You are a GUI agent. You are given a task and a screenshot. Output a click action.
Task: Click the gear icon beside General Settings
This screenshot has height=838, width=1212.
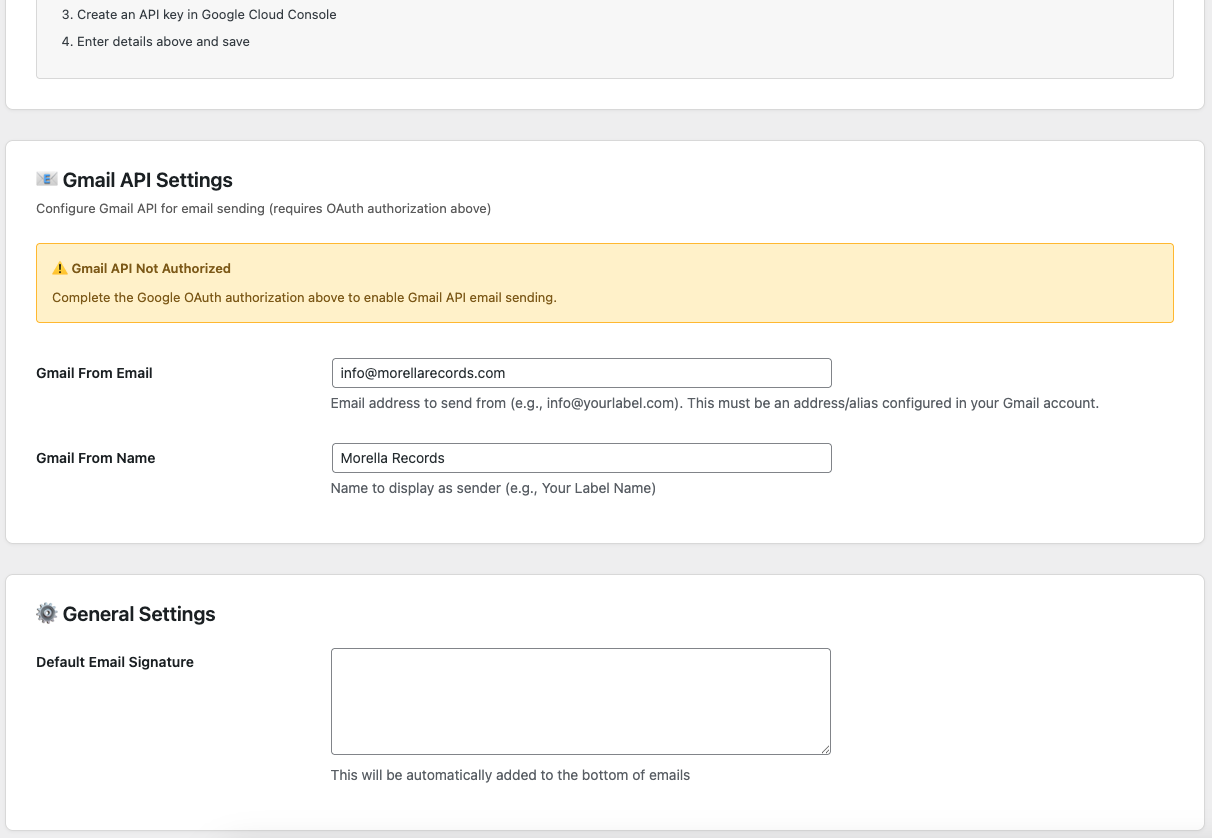pos(47,613)
